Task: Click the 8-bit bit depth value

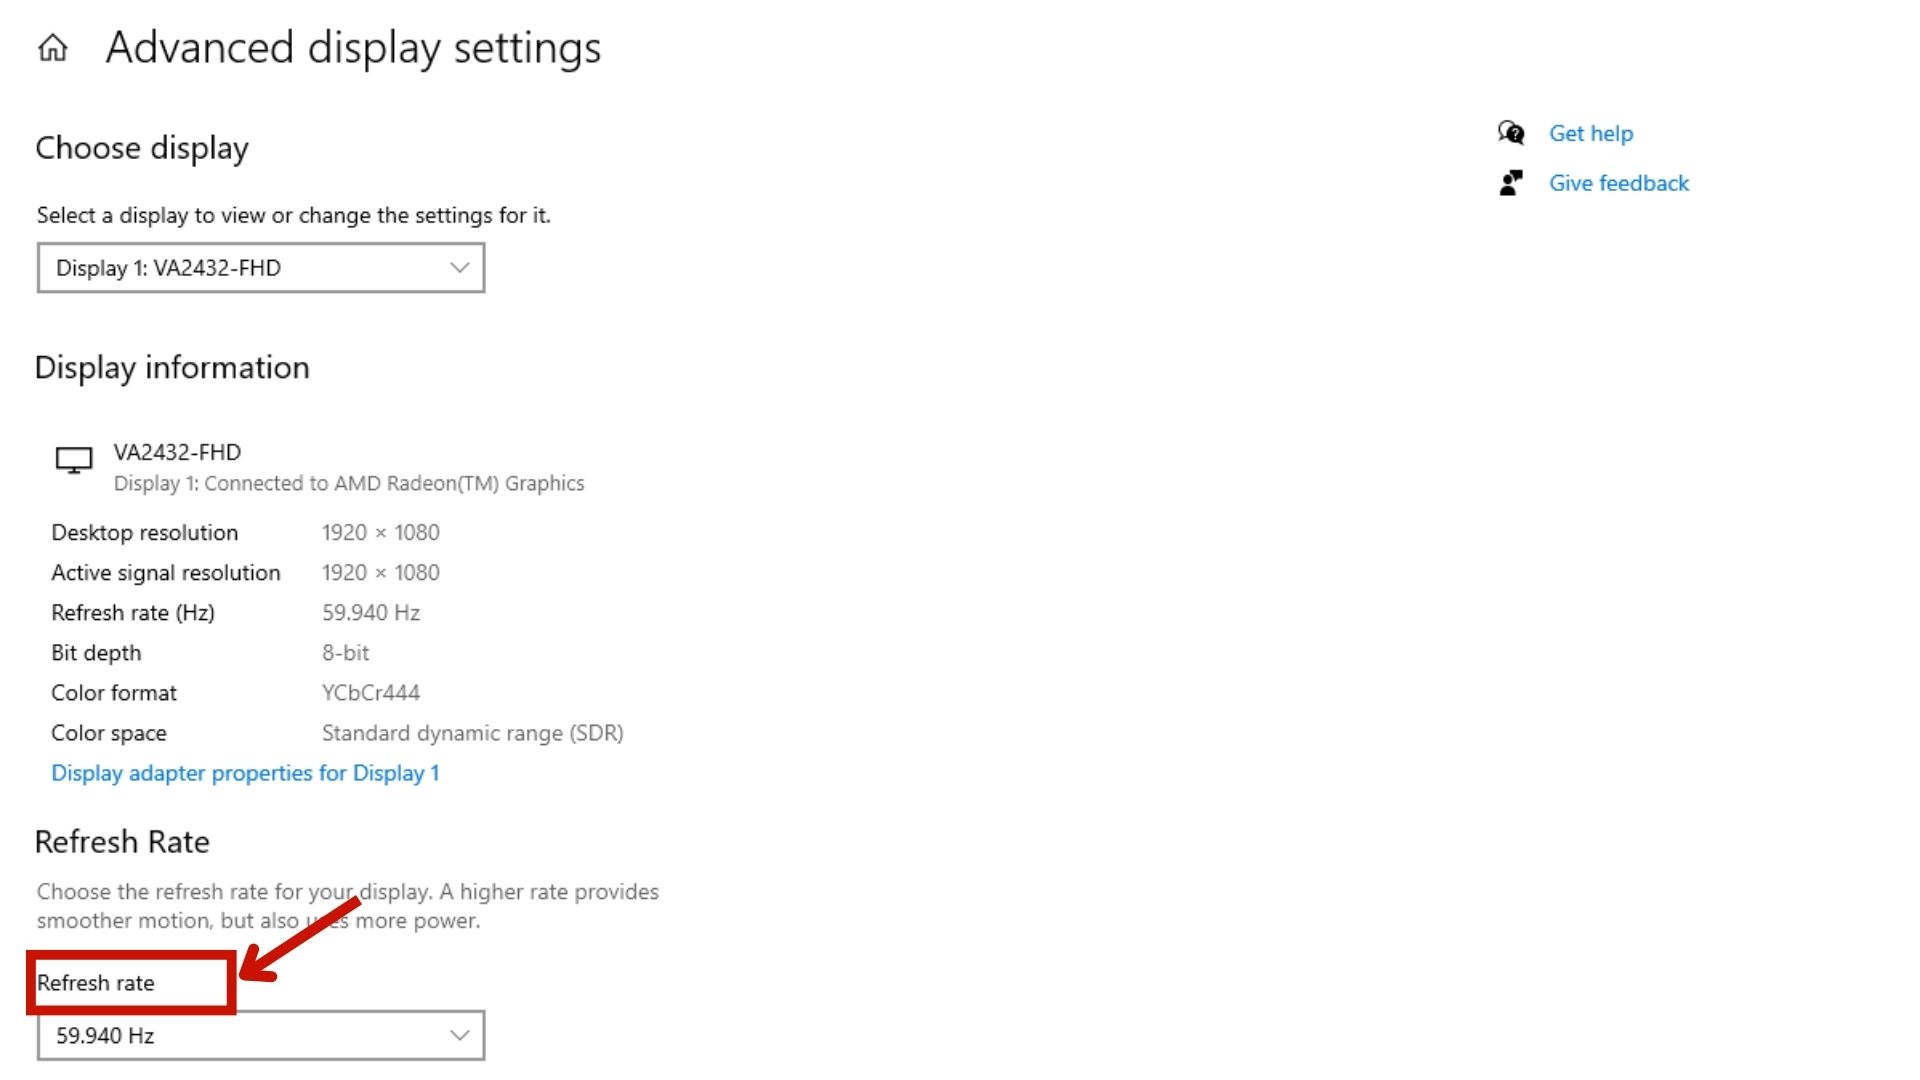Action: click(x=345, y=653)
